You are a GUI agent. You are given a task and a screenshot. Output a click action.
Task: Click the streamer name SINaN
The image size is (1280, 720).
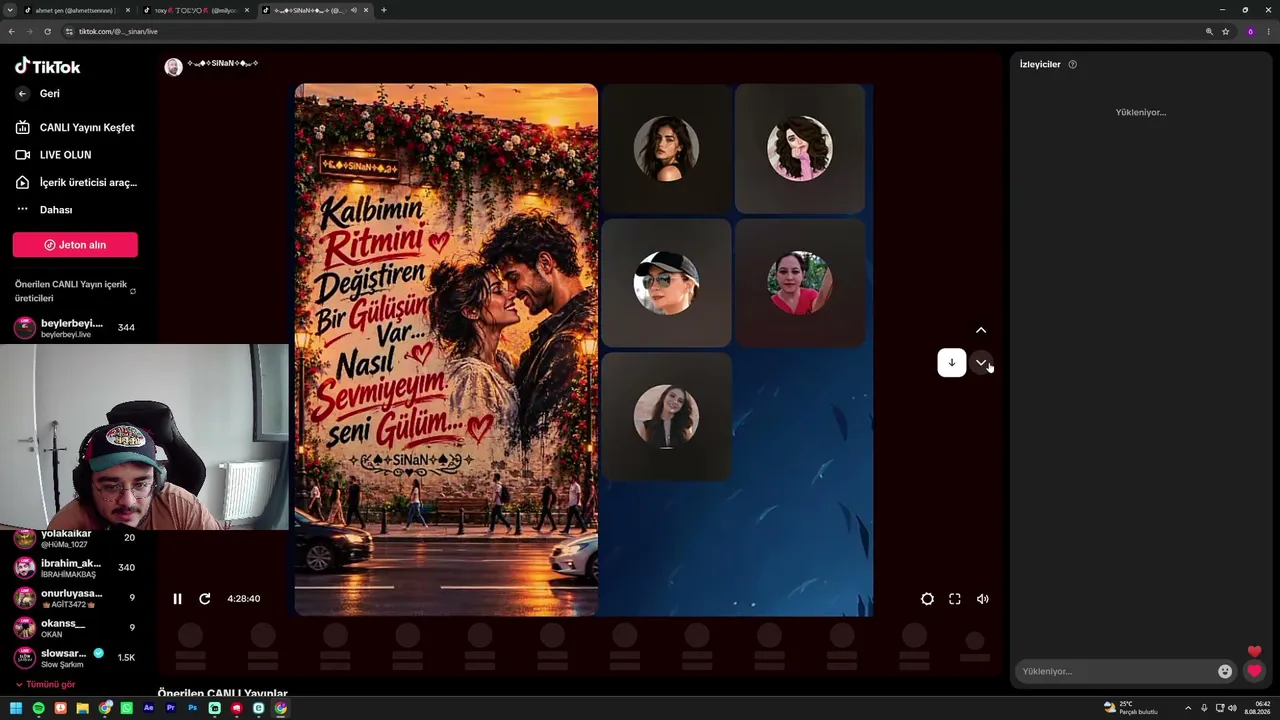point(223,63)
